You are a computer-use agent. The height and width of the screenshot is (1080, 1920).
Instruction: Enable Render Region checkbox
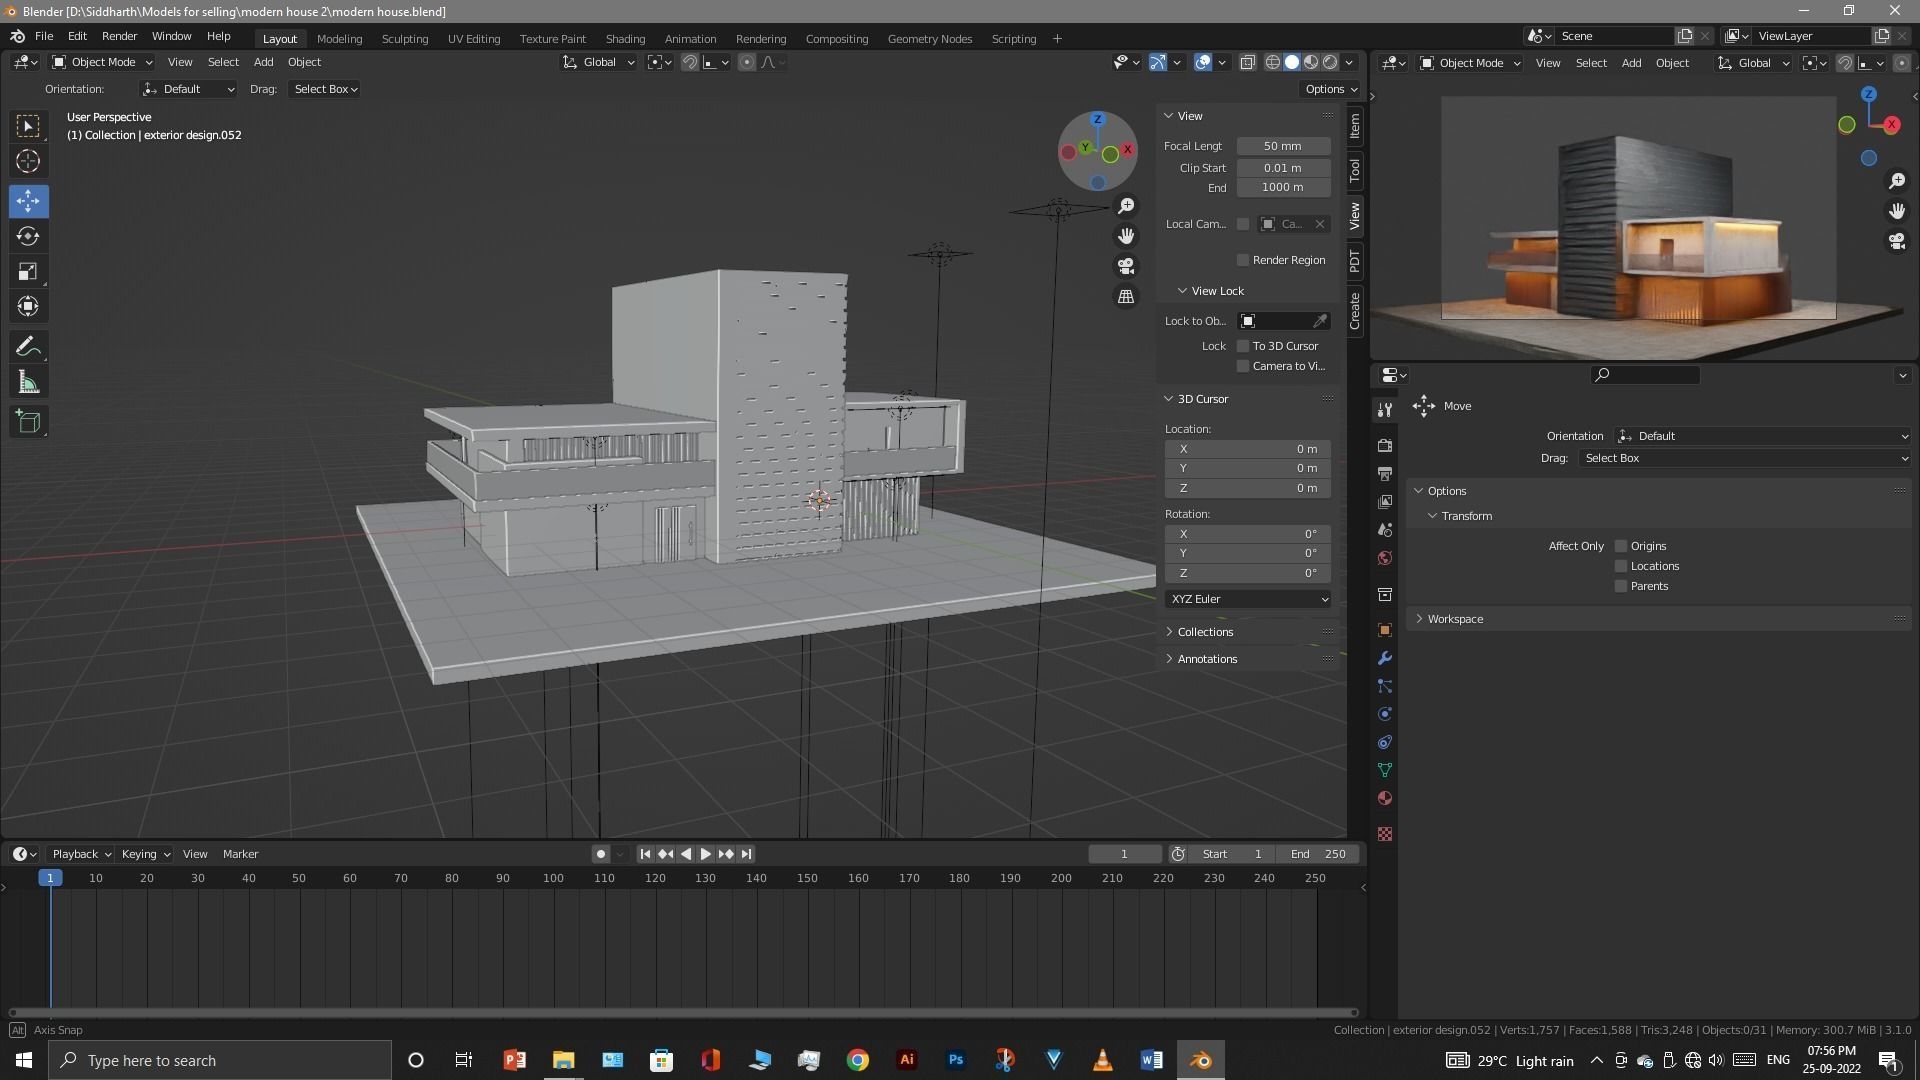(1243, 260)
